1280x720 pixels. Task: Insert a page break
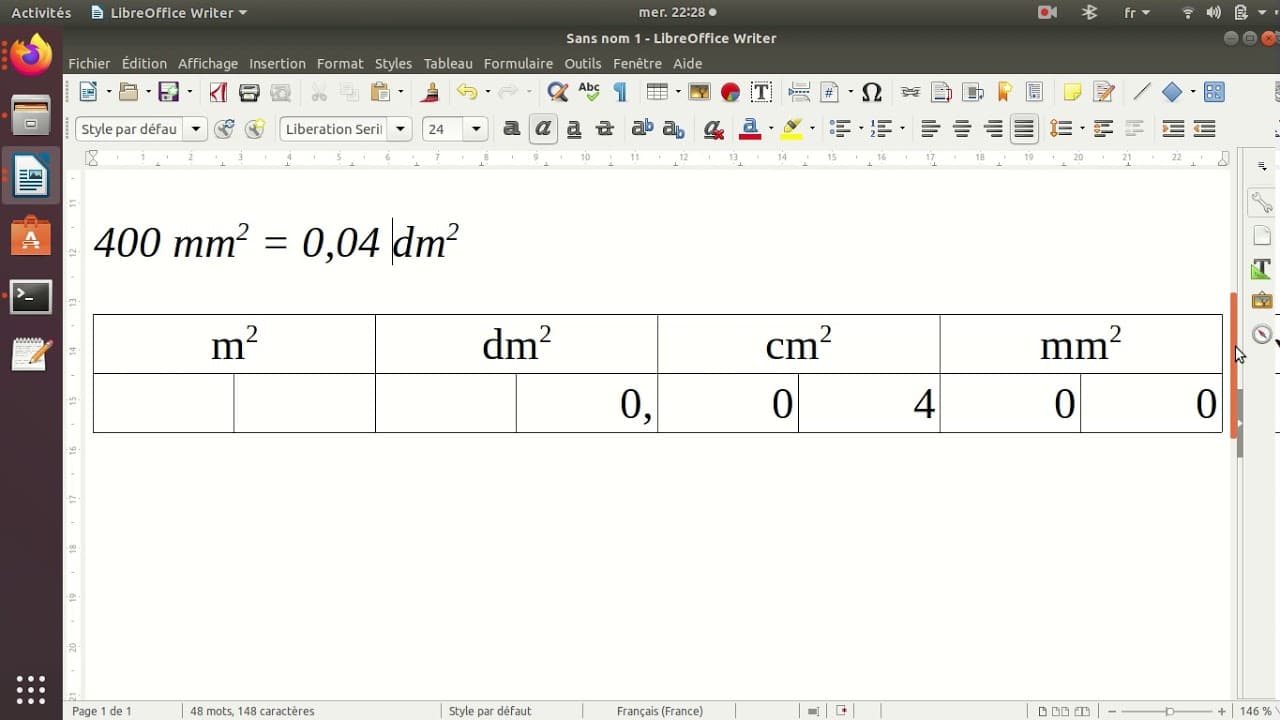[x=799, y=92]
